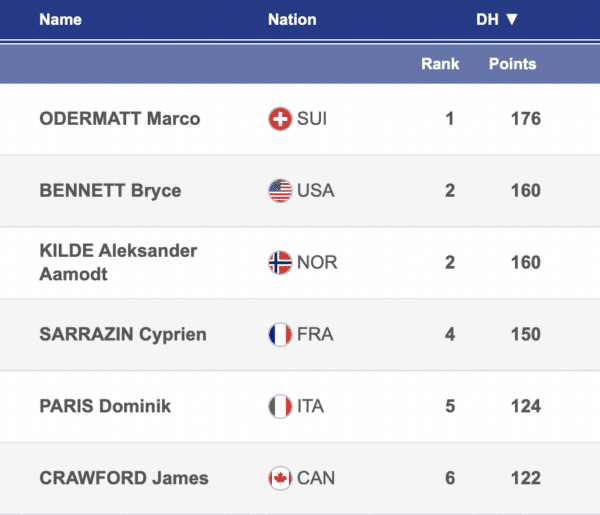Viewport: 600px width, 515px height.
Task: Select the Rank sub-header
Action: point(440,64)
